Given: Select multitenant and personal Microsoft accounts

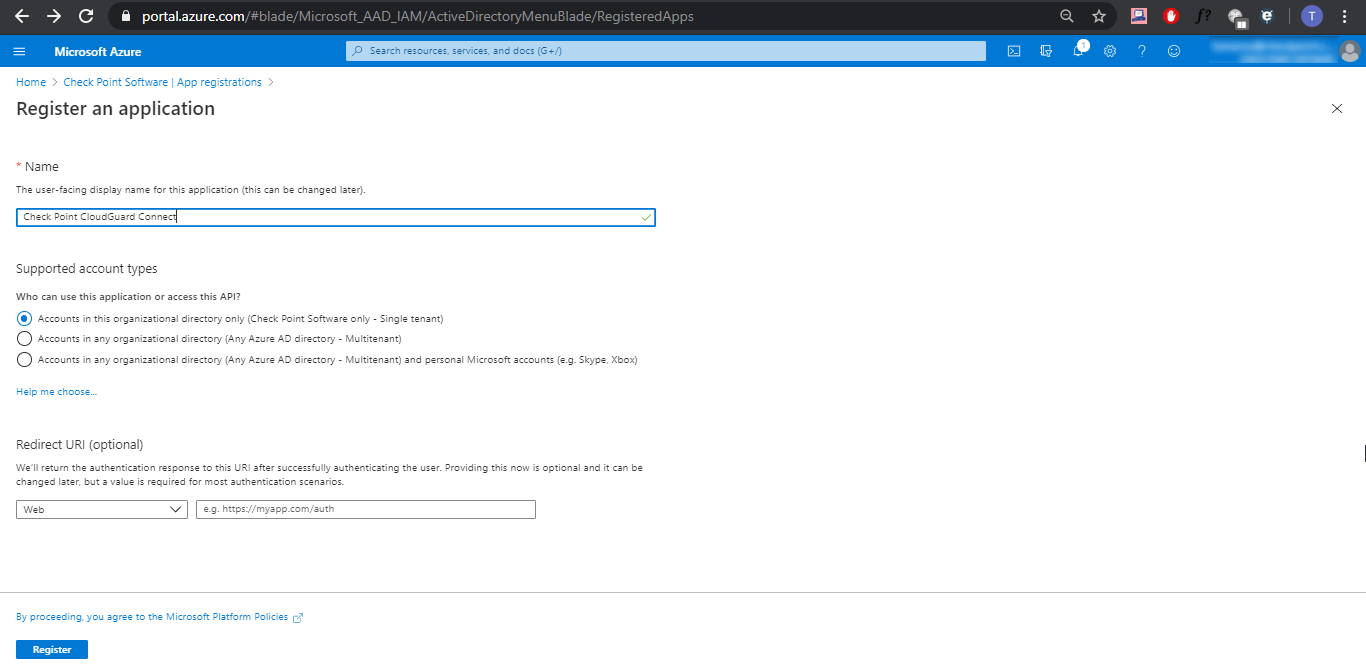Looking at the screenshot, I should (24, 359).
